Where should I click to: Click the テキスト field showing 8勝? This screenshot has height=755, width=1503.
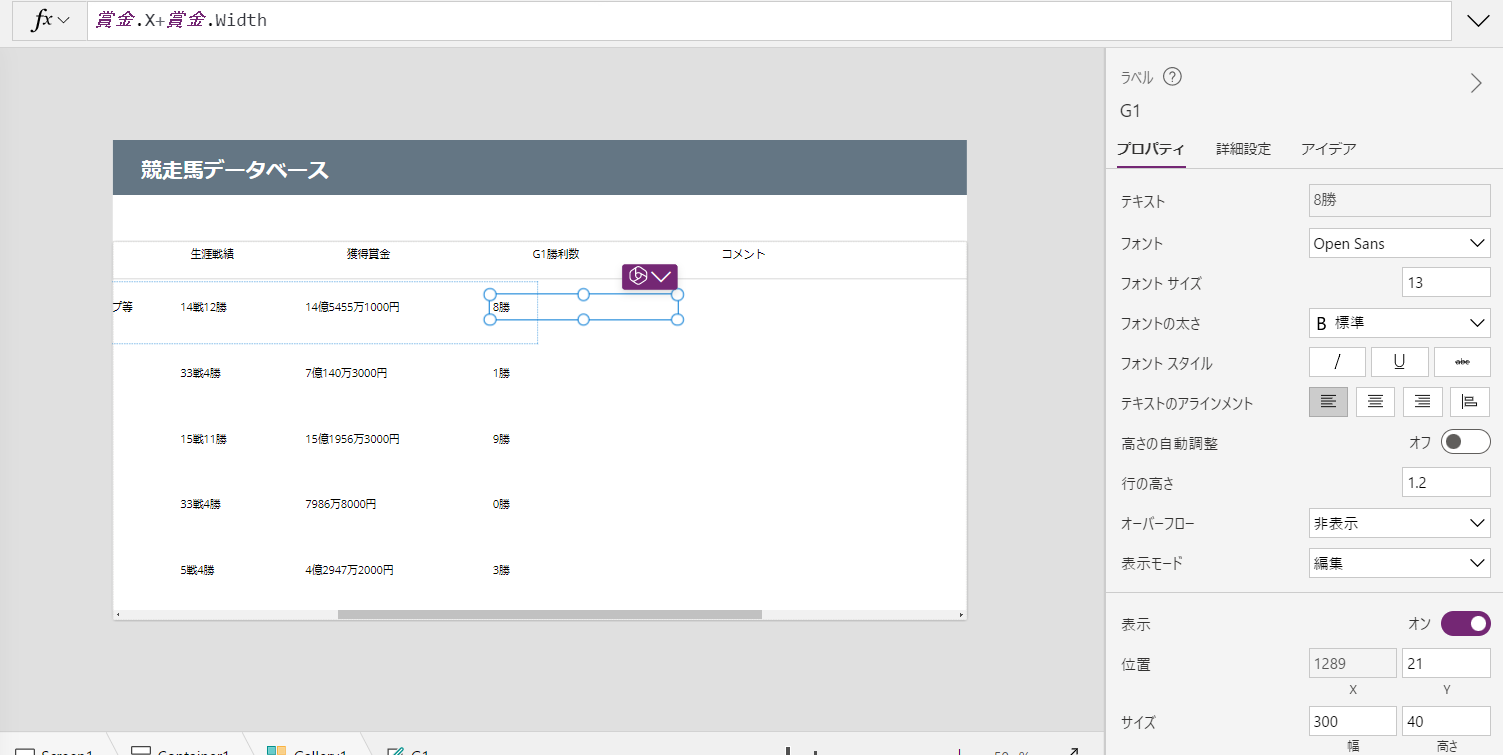(1400, 201)
